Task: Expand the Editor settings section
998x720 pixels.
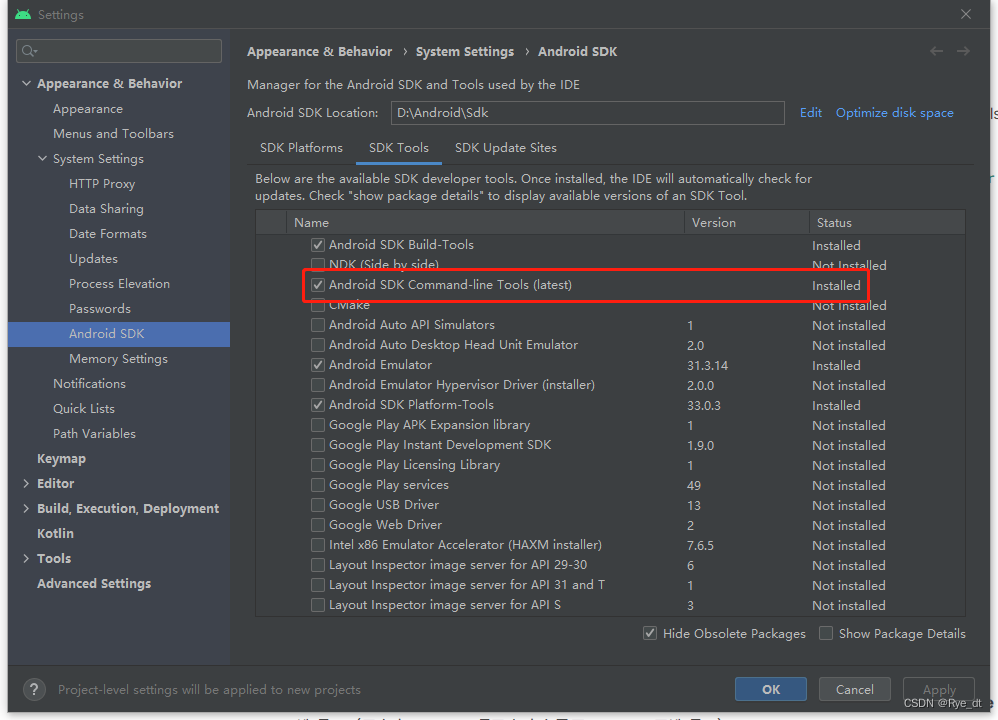Action: (x=26, y=483)
